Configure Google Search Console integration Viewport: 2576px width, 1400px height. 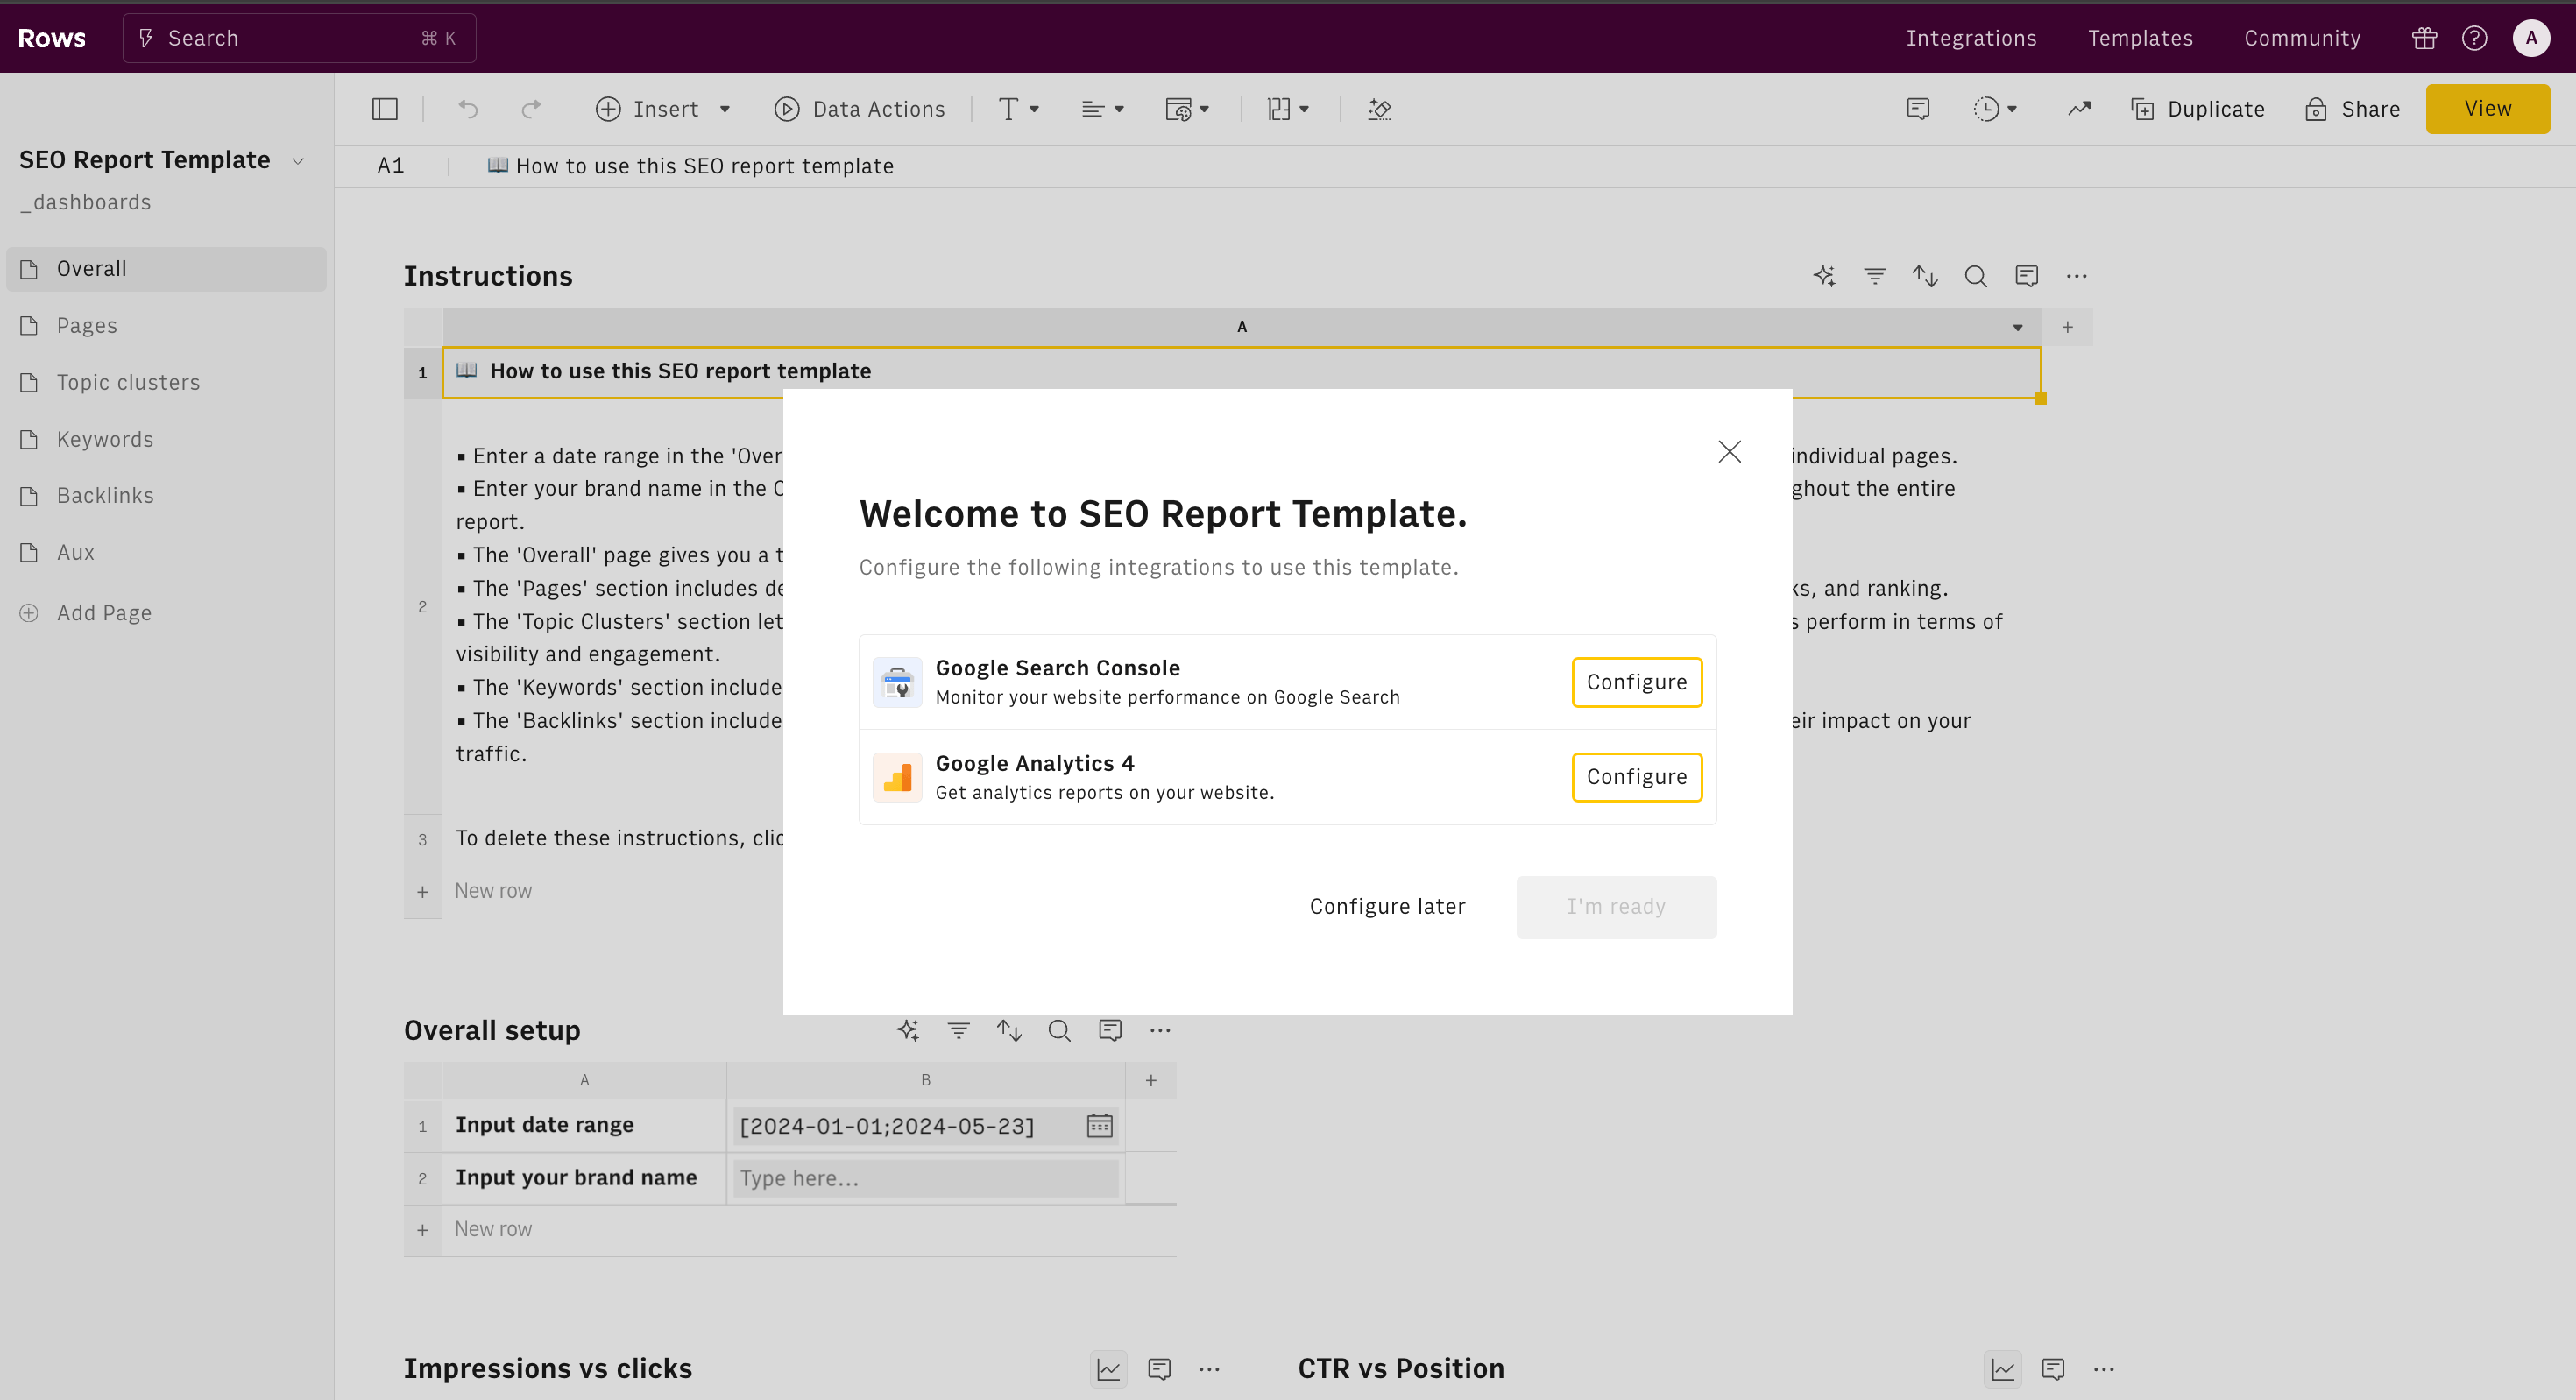pos(1636,682)
